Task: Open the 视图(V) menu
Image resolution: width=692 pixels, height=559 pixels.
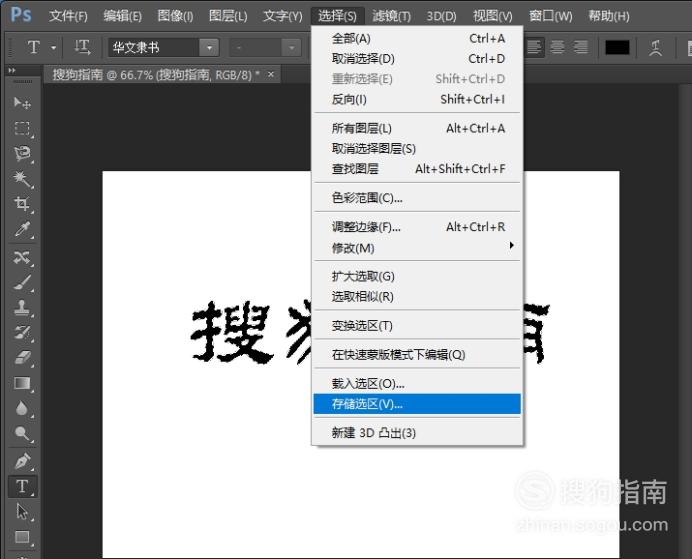Action: pos(493,16)
